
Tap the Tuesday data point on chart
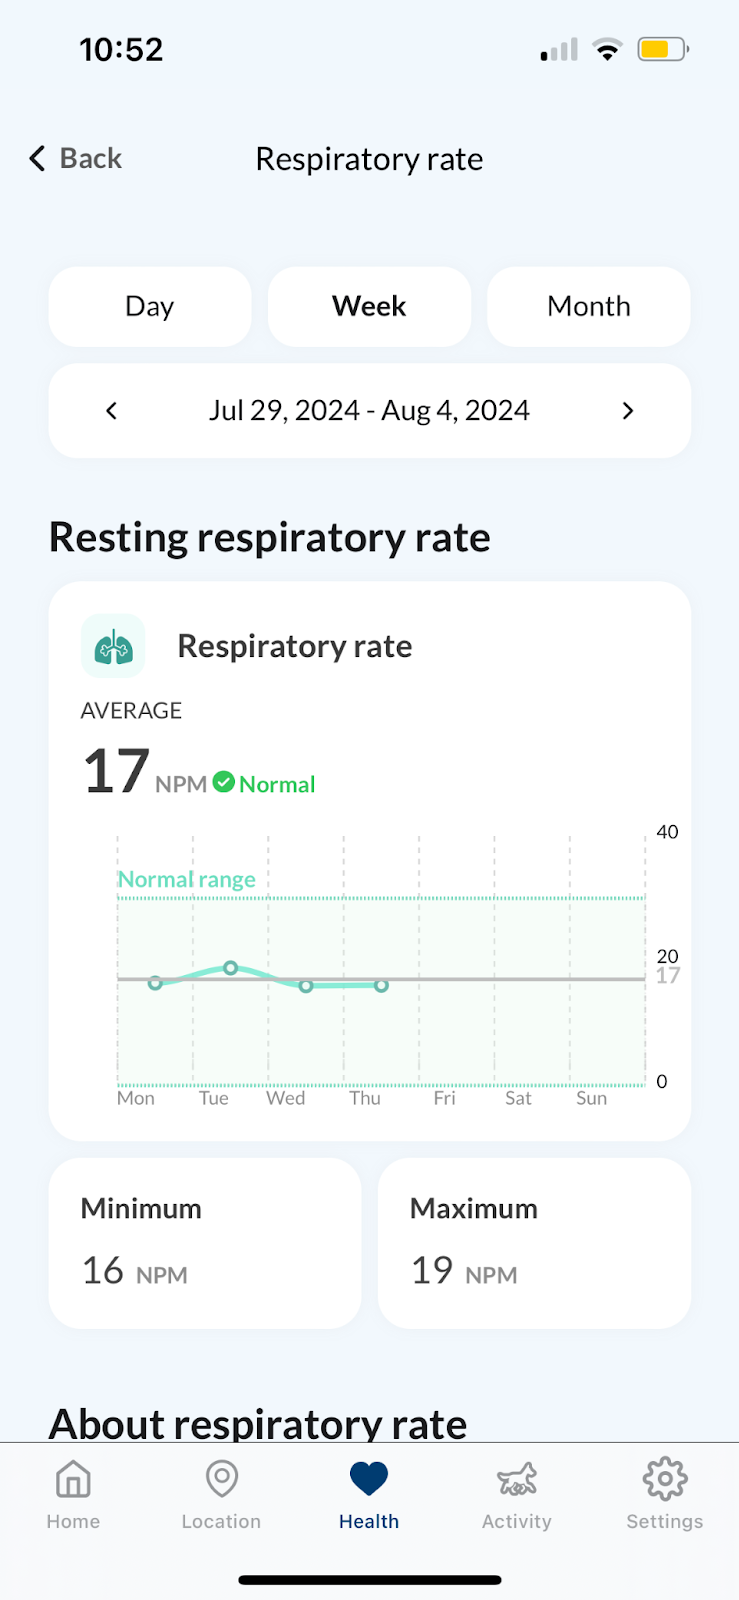click(231, 968)
